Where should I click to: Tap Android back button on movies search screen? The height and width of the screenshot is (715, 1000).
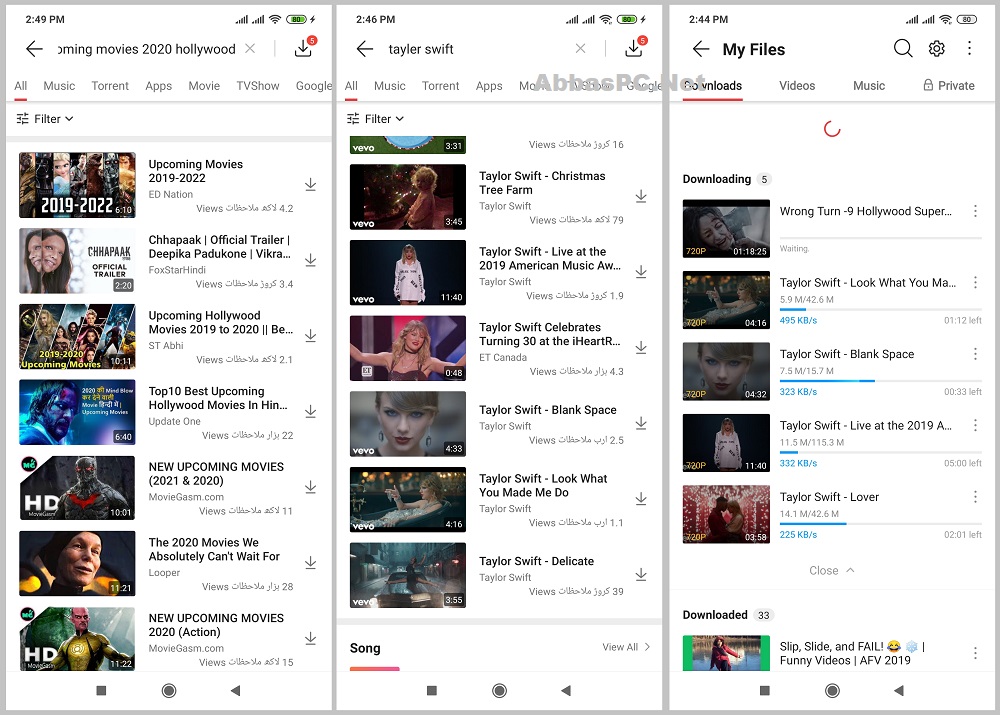[235, 690]
